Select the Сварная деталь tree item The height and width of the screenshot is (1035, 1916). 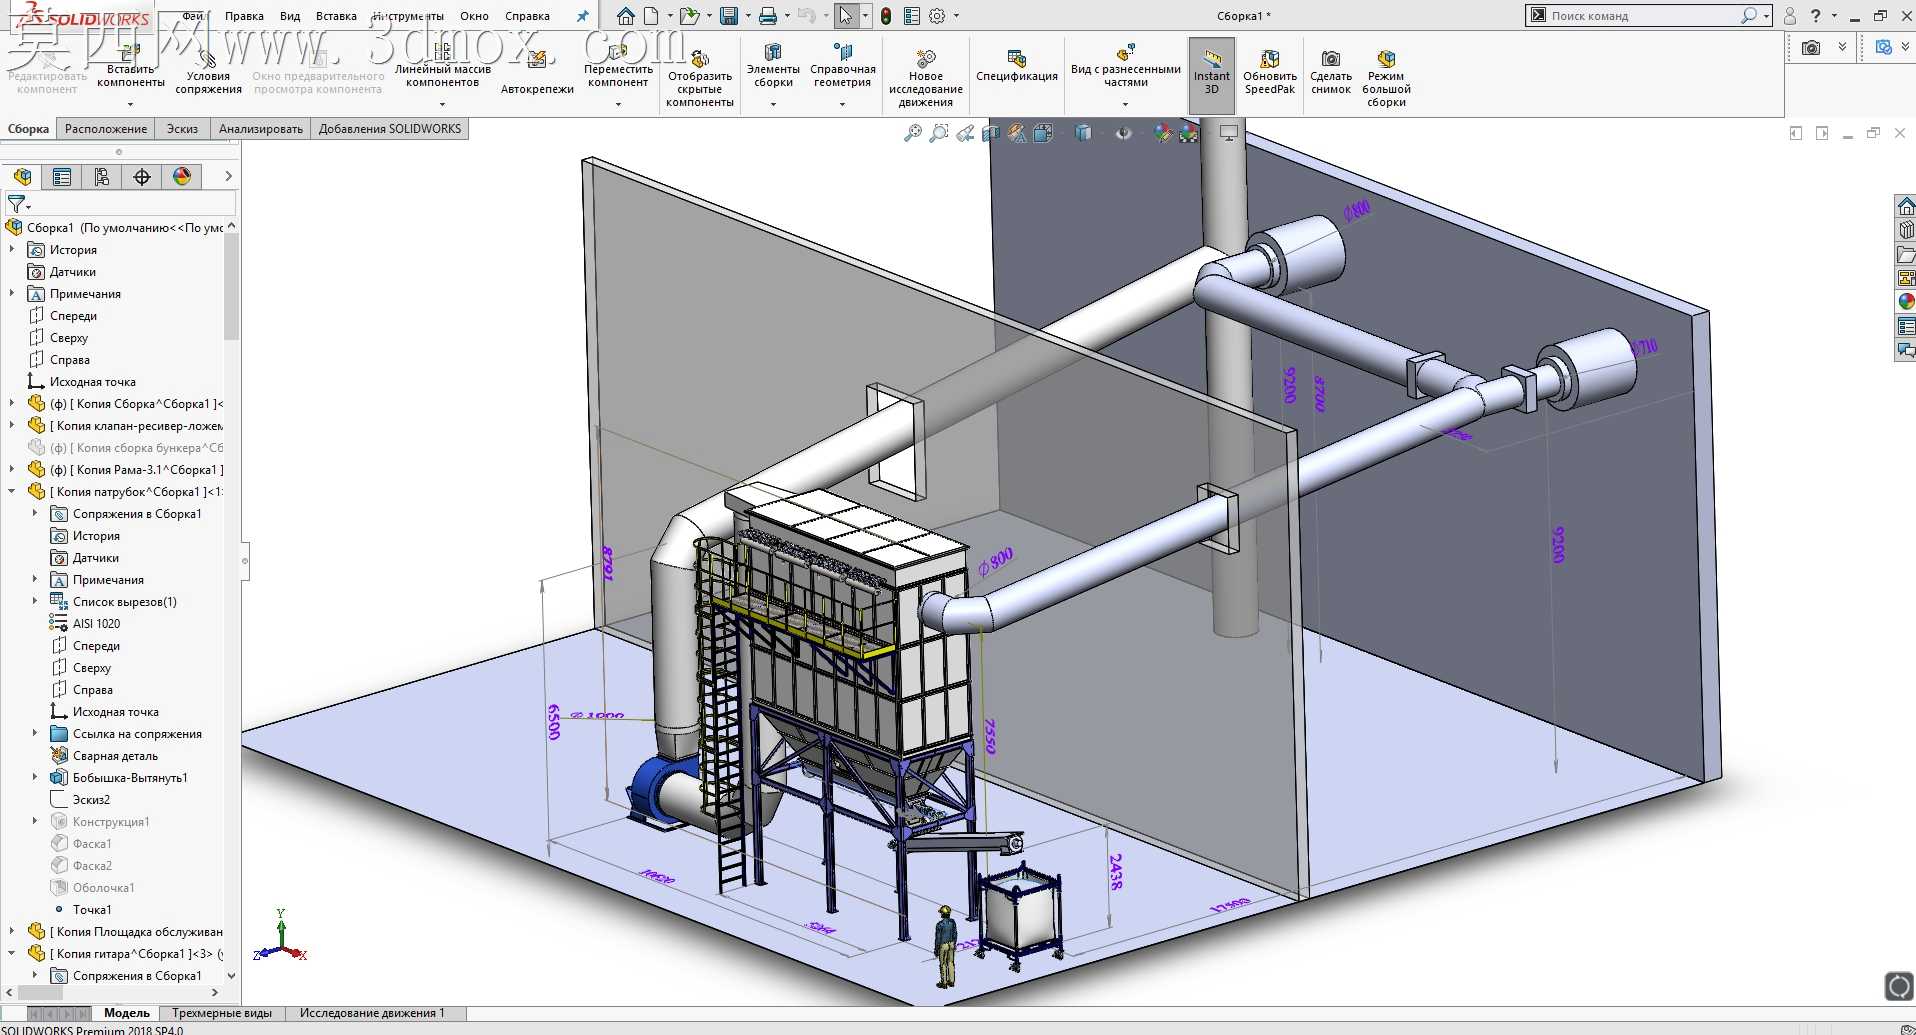[115, 756]
